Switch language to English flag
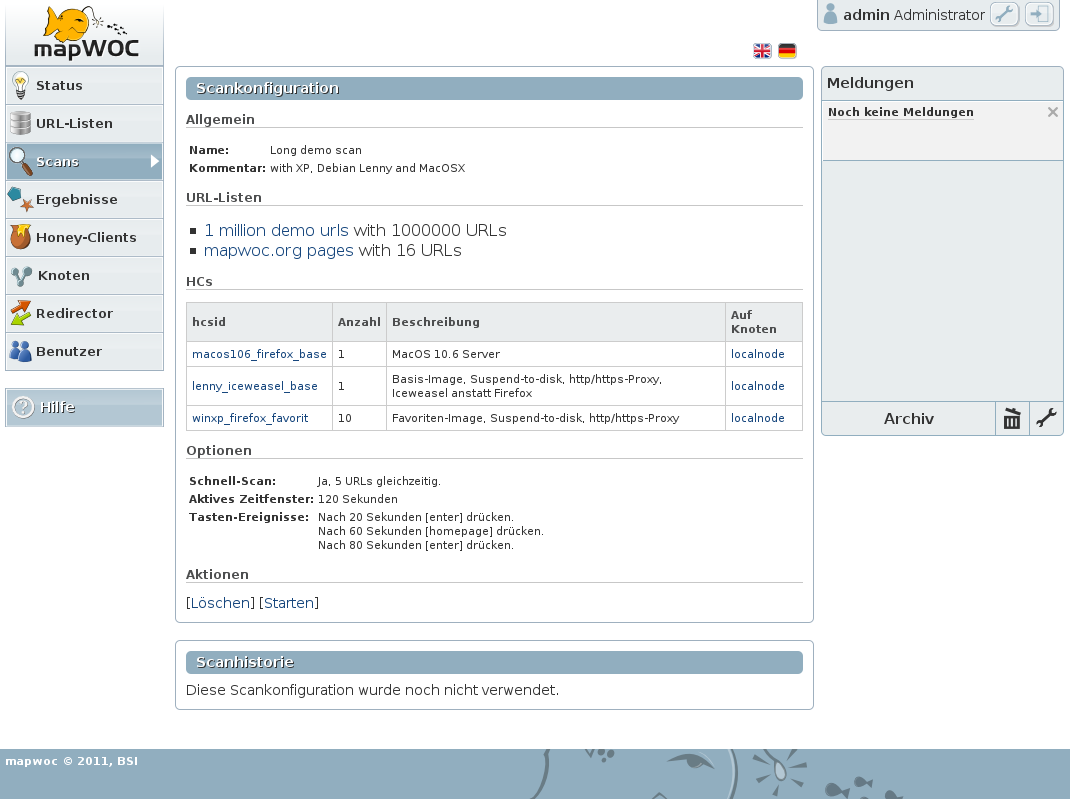The height and width of the screenshot is (799, 1070). click(x=762, y=51)
